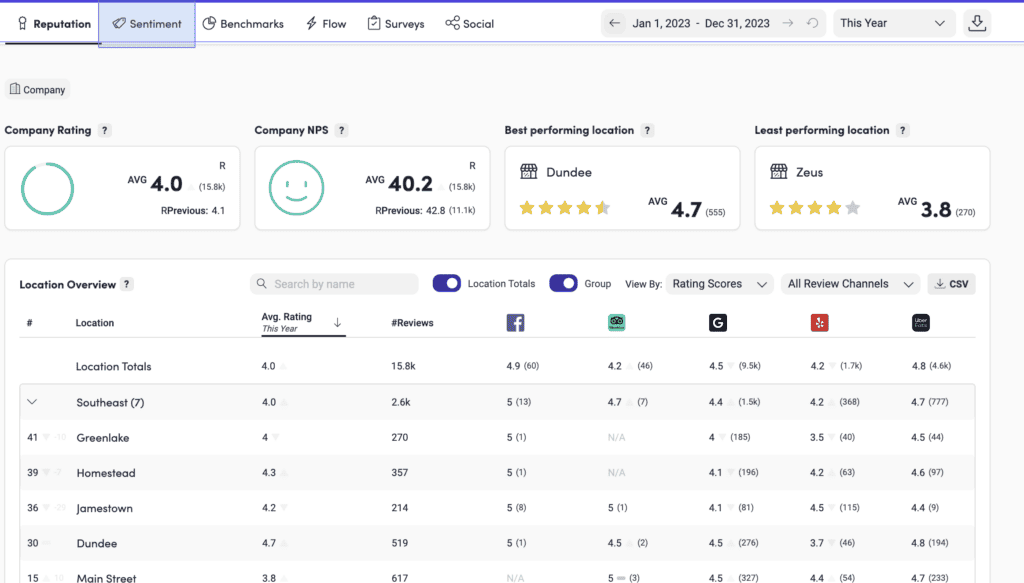Image resolution: width=1024 pixels, height=583 pixels.
Task: Click the download icon beside This Year
Action: [977, 23]
